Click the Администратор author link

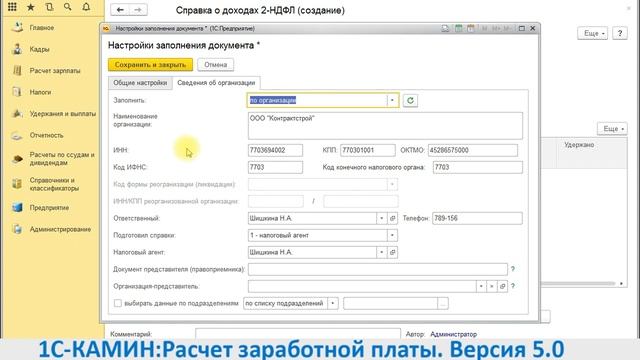point(453,334)
